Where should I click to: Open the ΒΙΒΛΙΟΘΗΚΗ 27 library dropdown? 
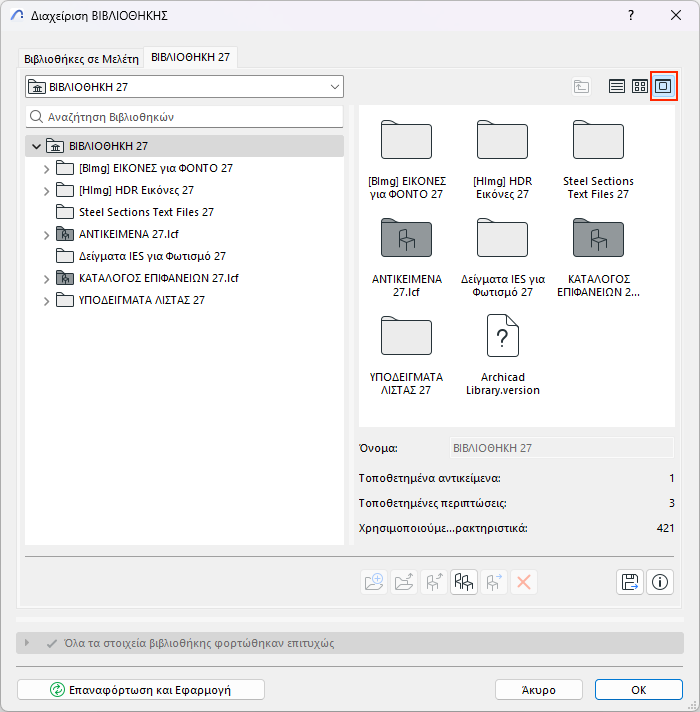[184, 87]
